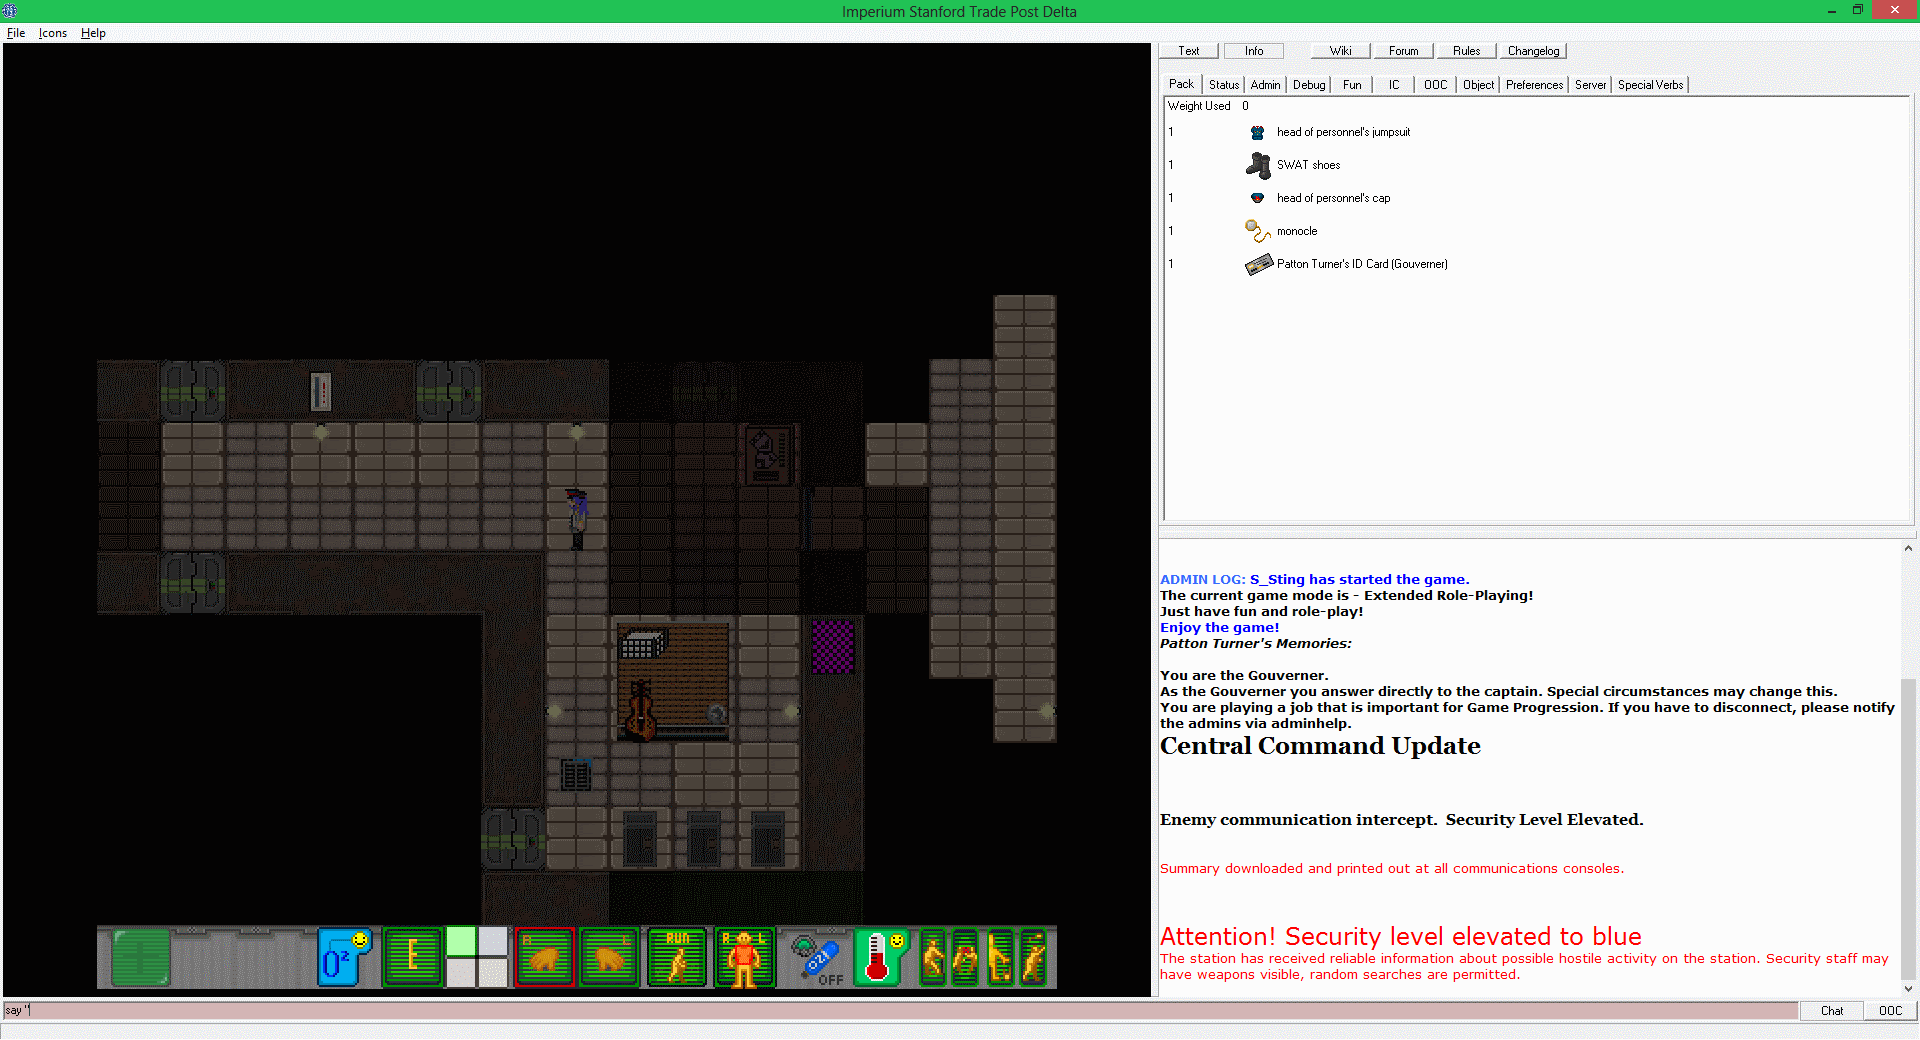The image size is (1920, 1040).
Task: Select the "head of personnel's jumpsuit" item name
Action: click(1343, 132)
